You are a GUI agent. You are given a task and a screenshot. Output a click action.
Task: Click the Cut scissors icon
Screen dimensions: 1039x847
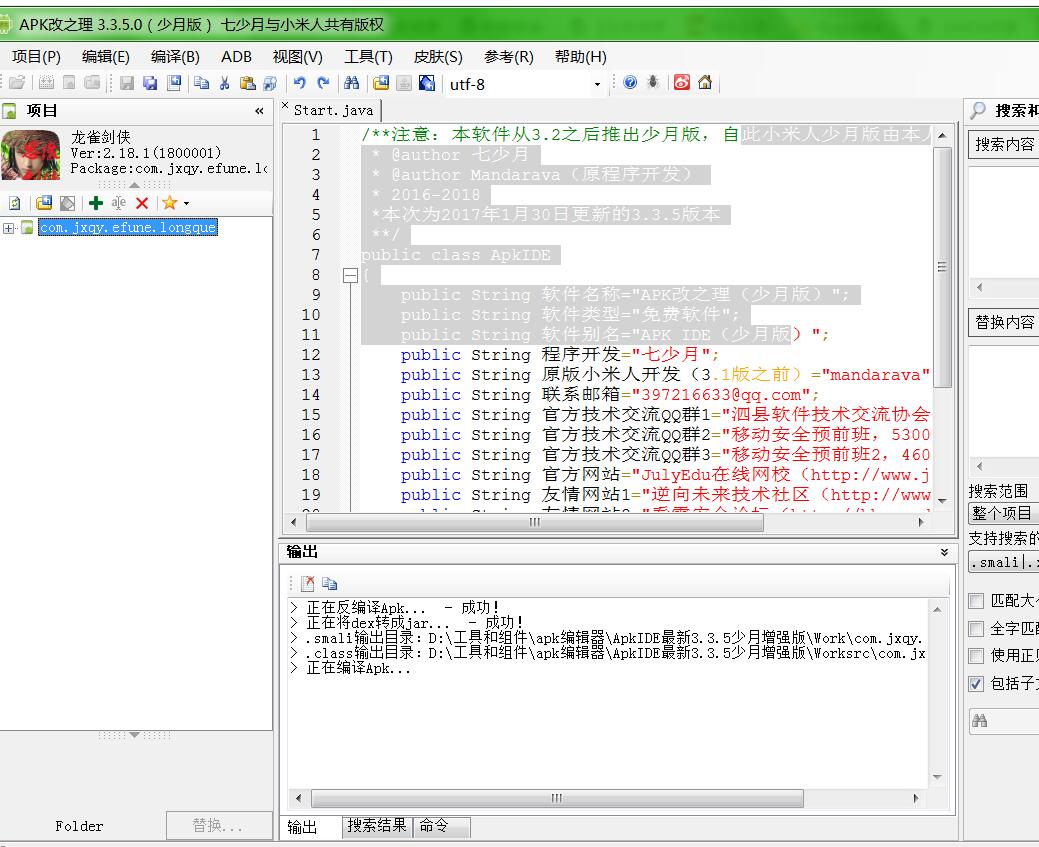pos(224,84)
